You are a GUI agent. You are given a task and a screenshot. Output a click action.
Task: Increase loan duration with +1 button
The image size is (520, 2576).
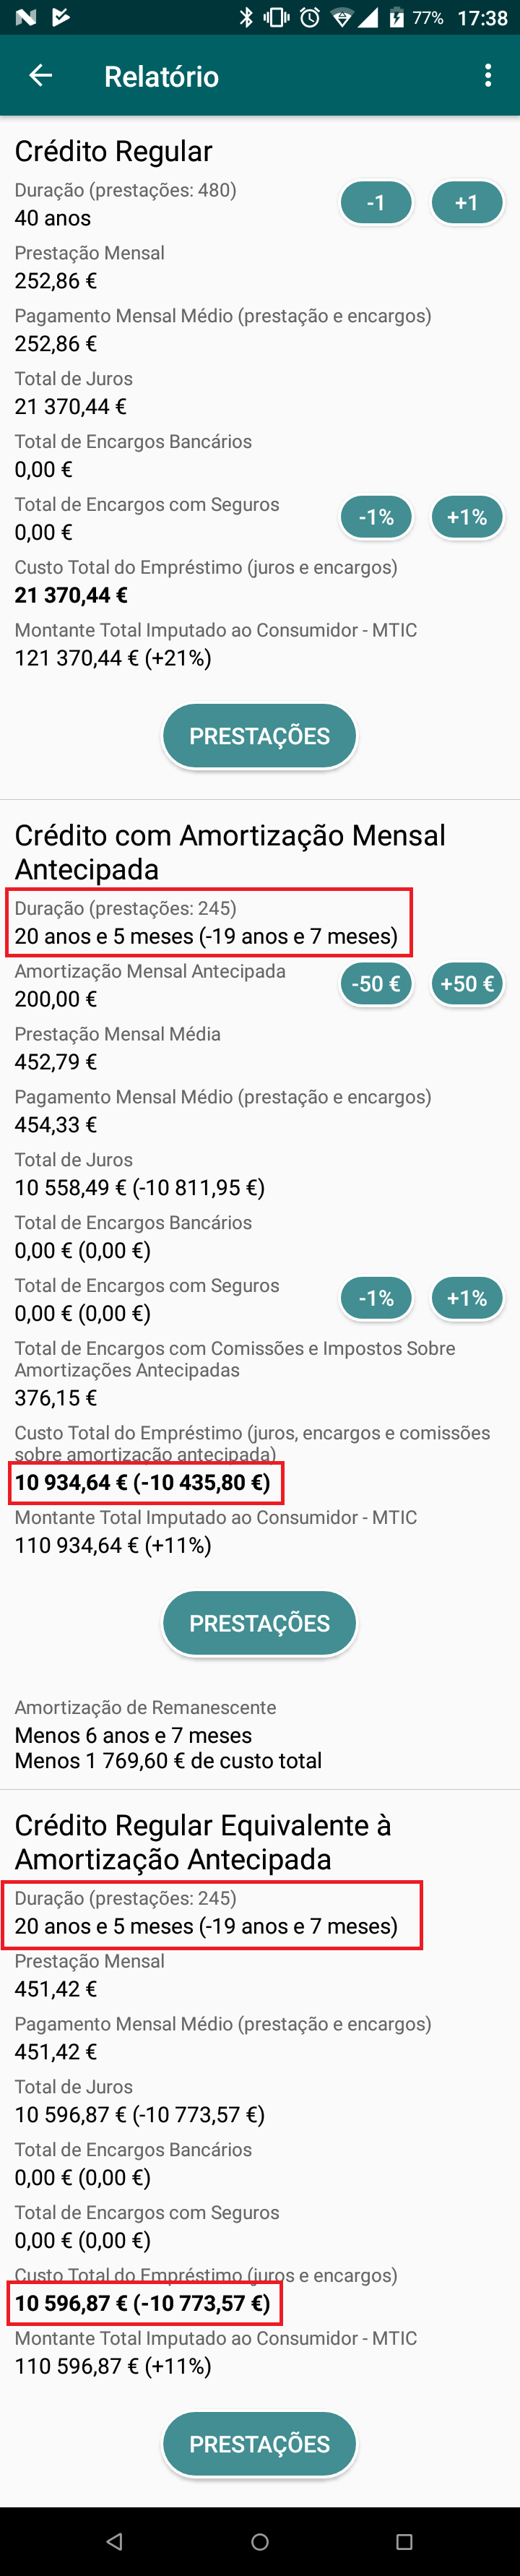466,203
